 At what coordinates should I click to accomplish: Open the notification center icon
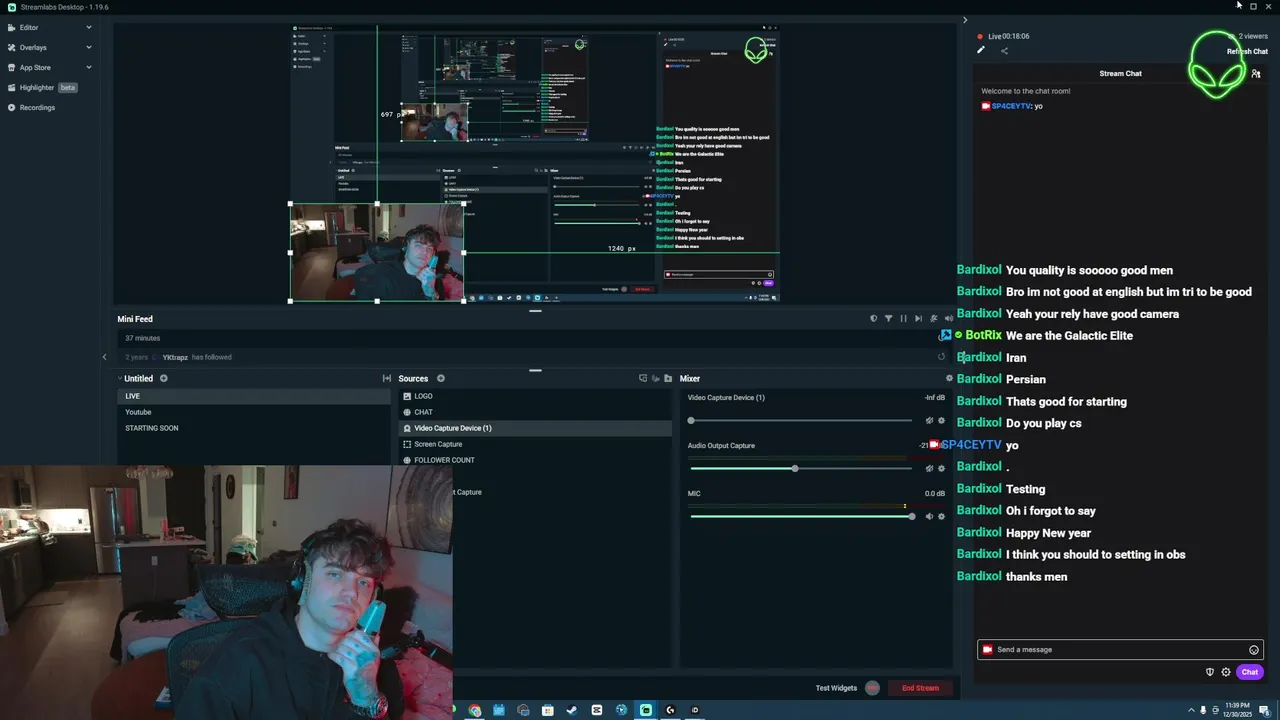point(1264,710)
